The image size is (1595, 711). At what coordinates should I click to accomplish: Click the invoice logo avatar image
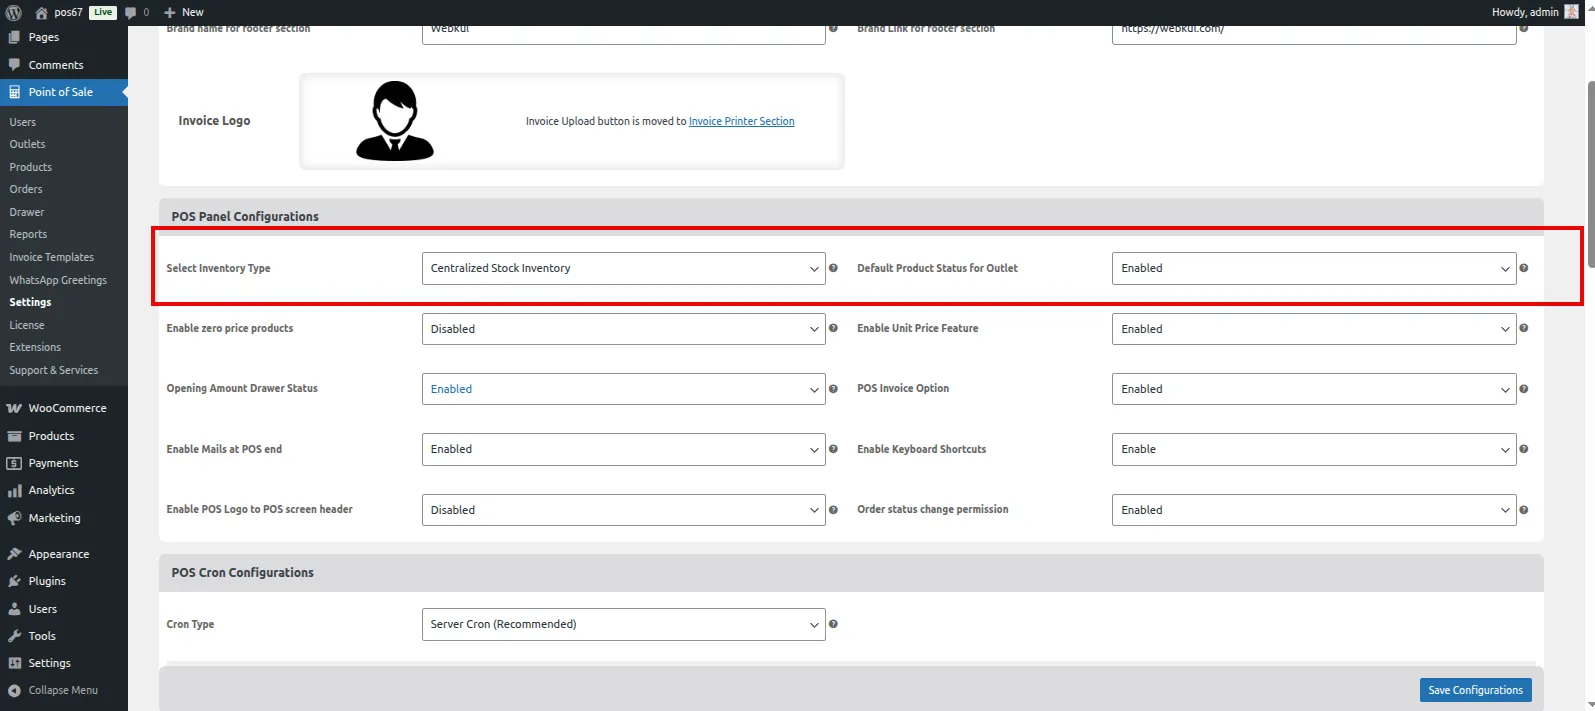click(395, 121)
